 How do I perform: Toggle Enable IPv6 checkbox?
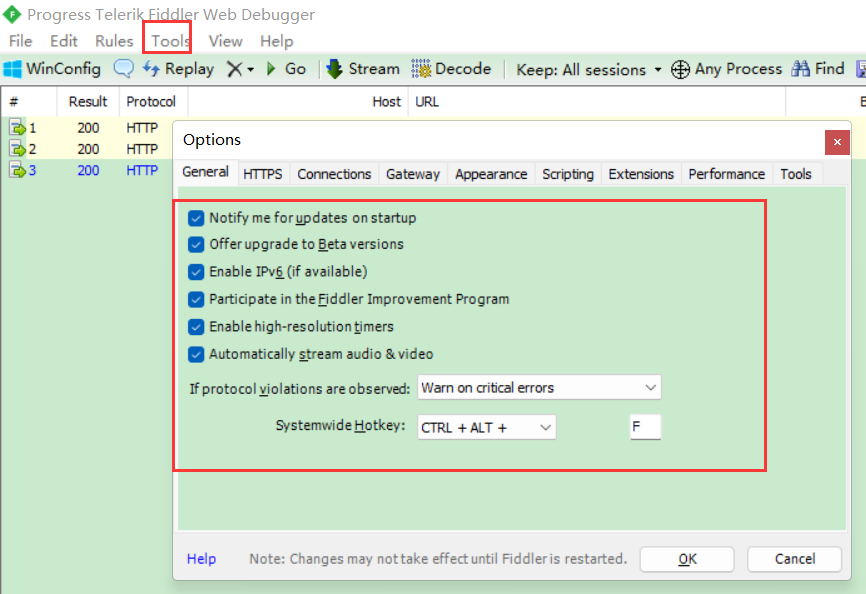[x=196, y=272]
